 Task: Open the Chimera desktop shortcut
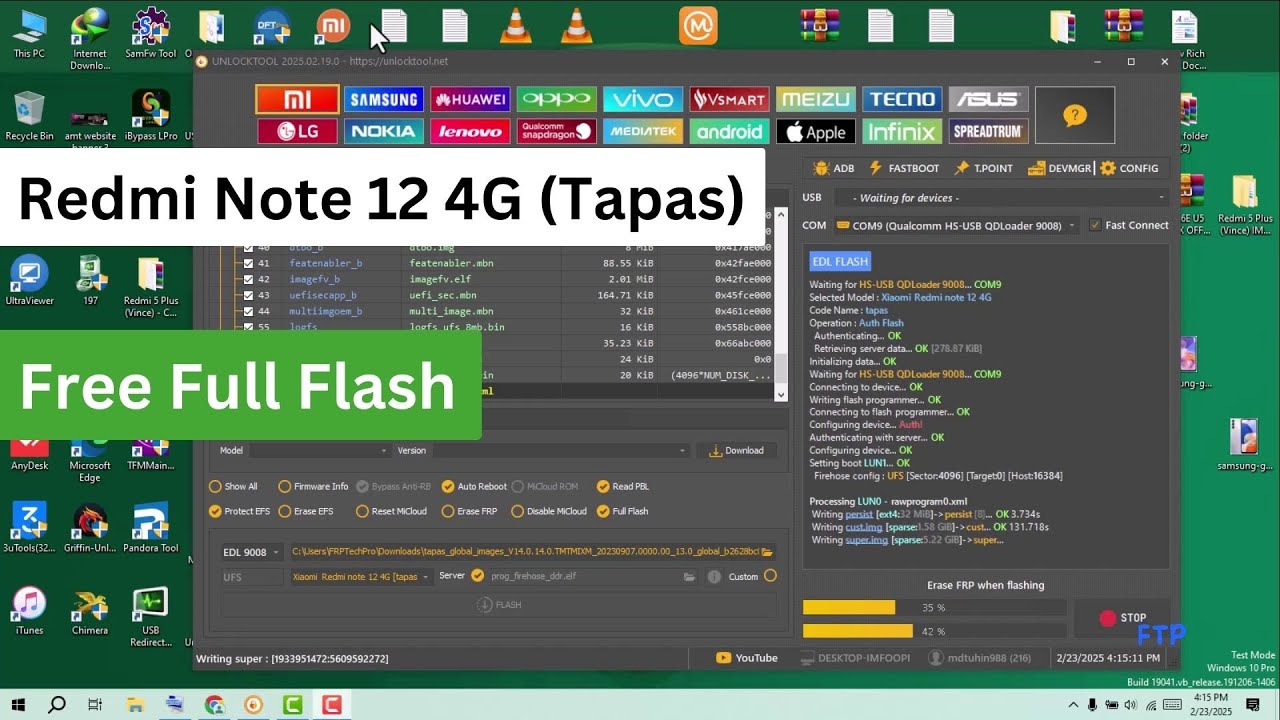90,612
